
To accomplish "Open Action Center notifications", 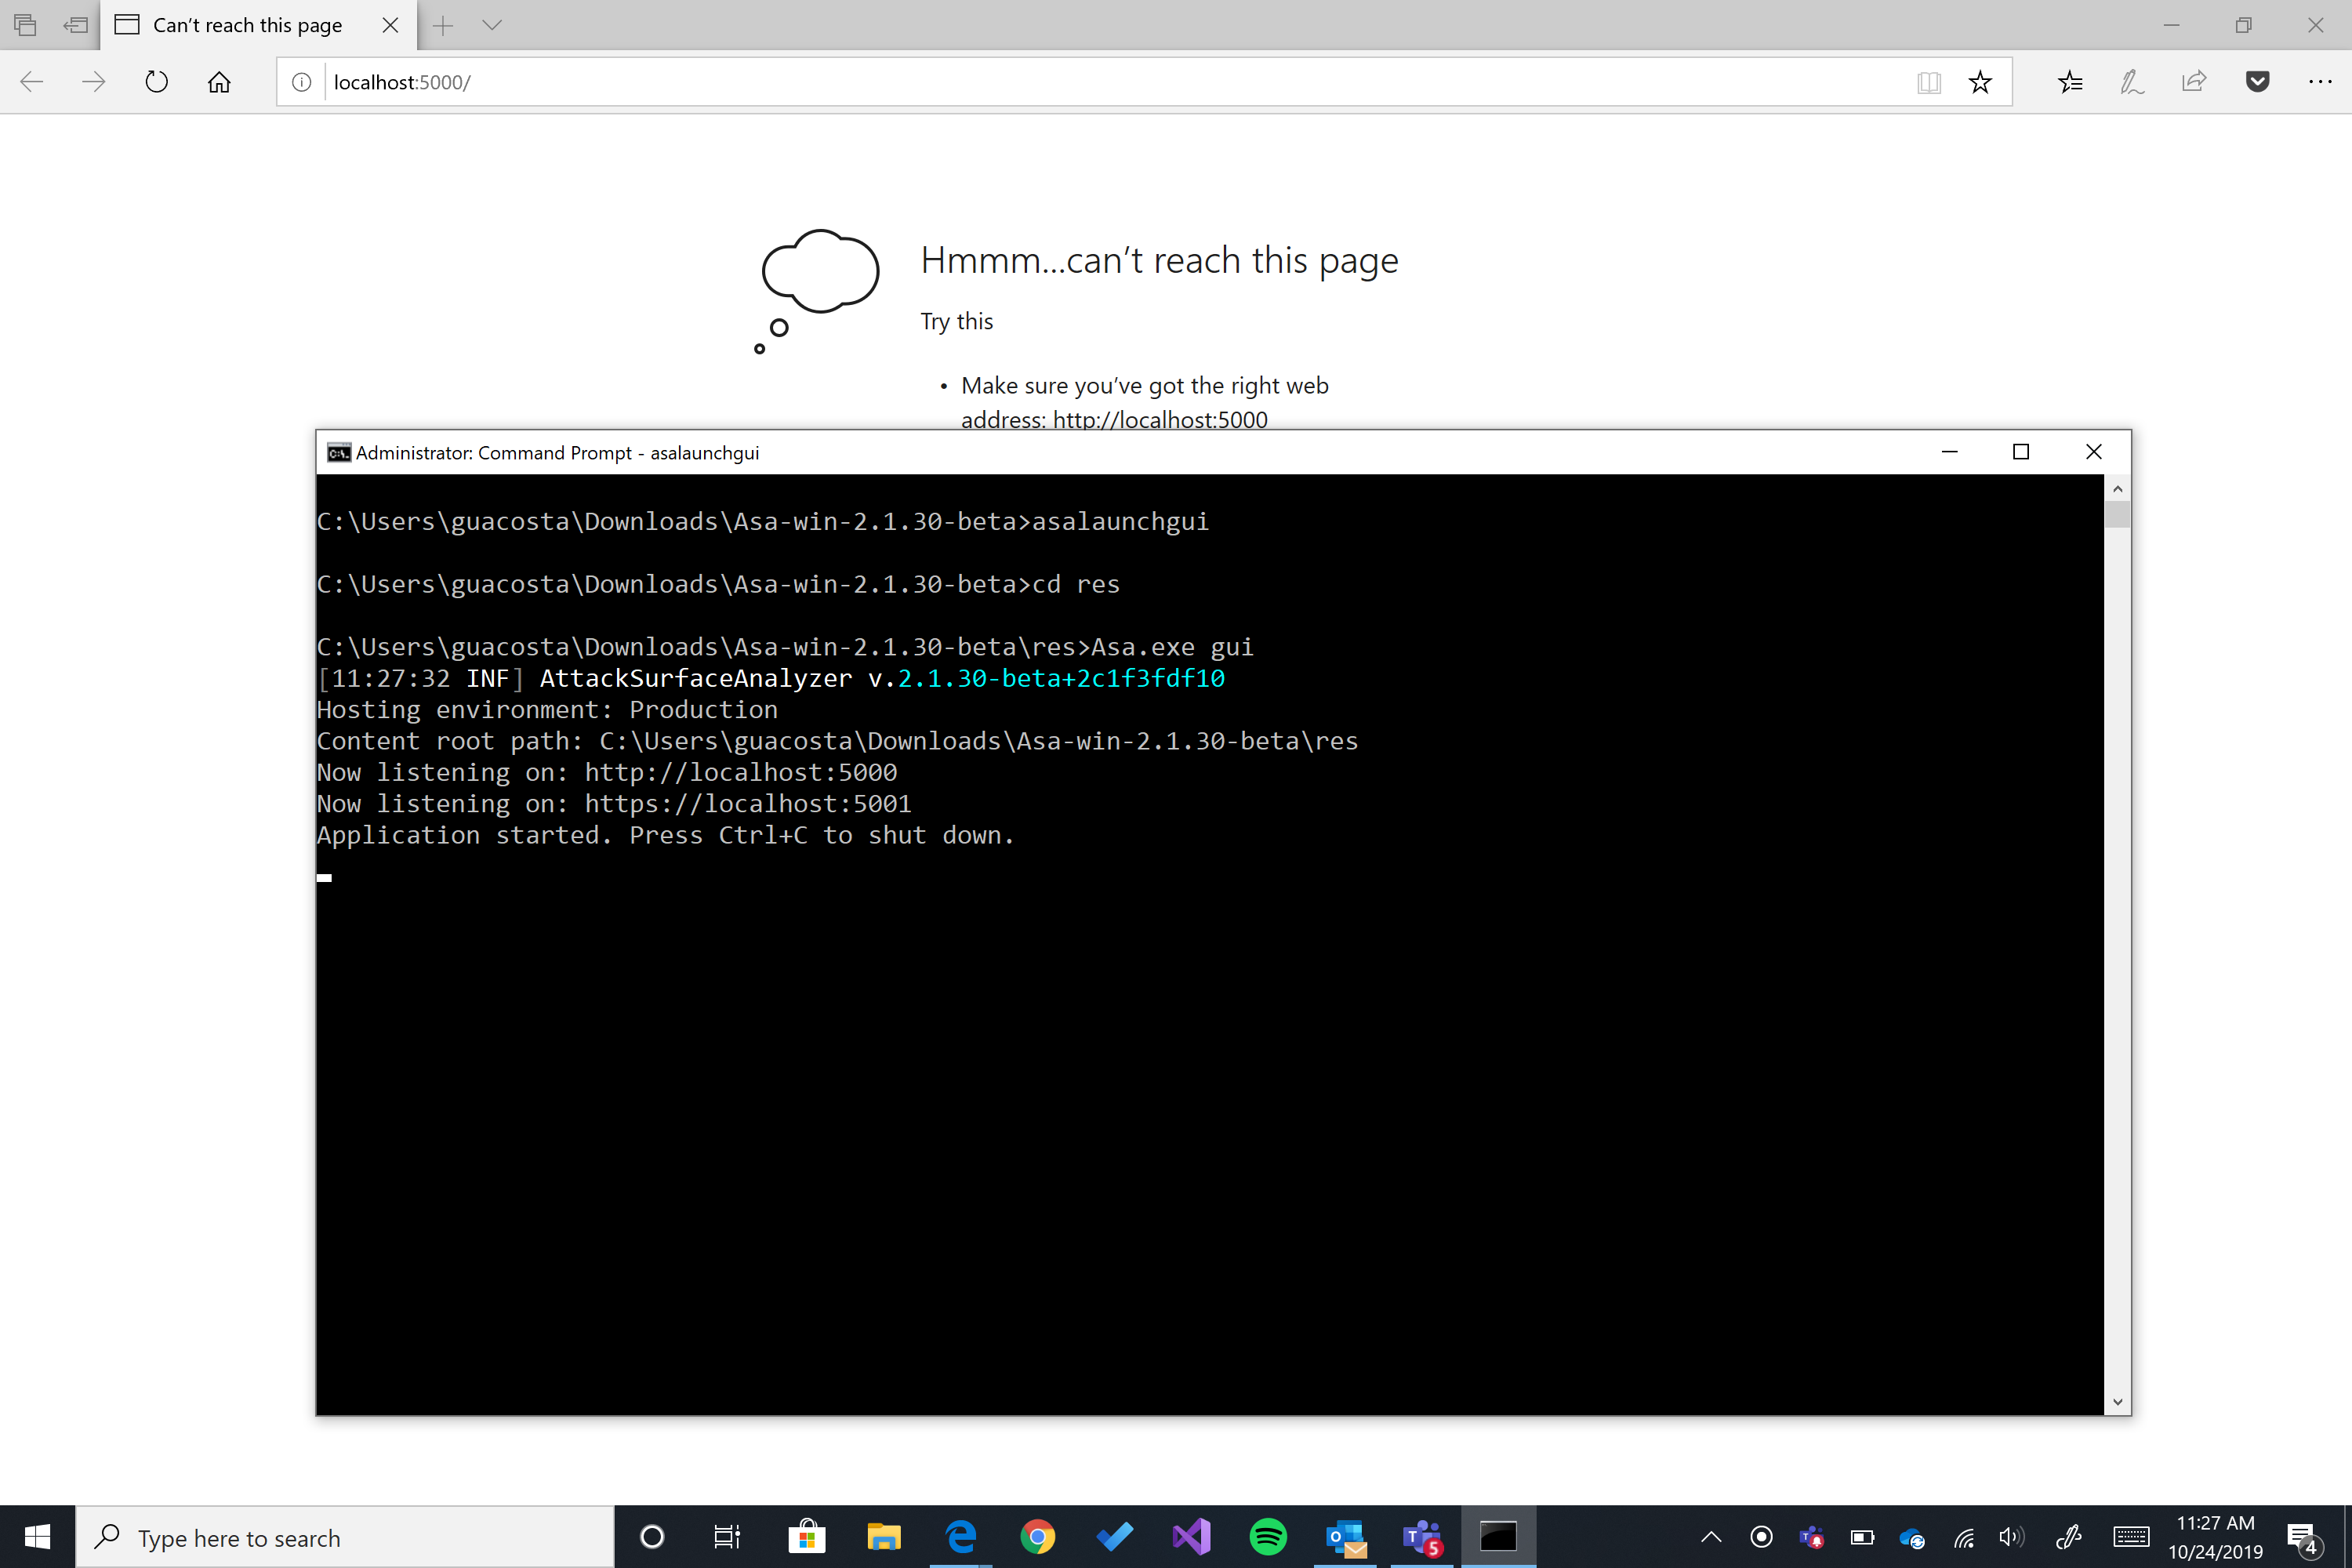I will [x=2303, y=1537].
